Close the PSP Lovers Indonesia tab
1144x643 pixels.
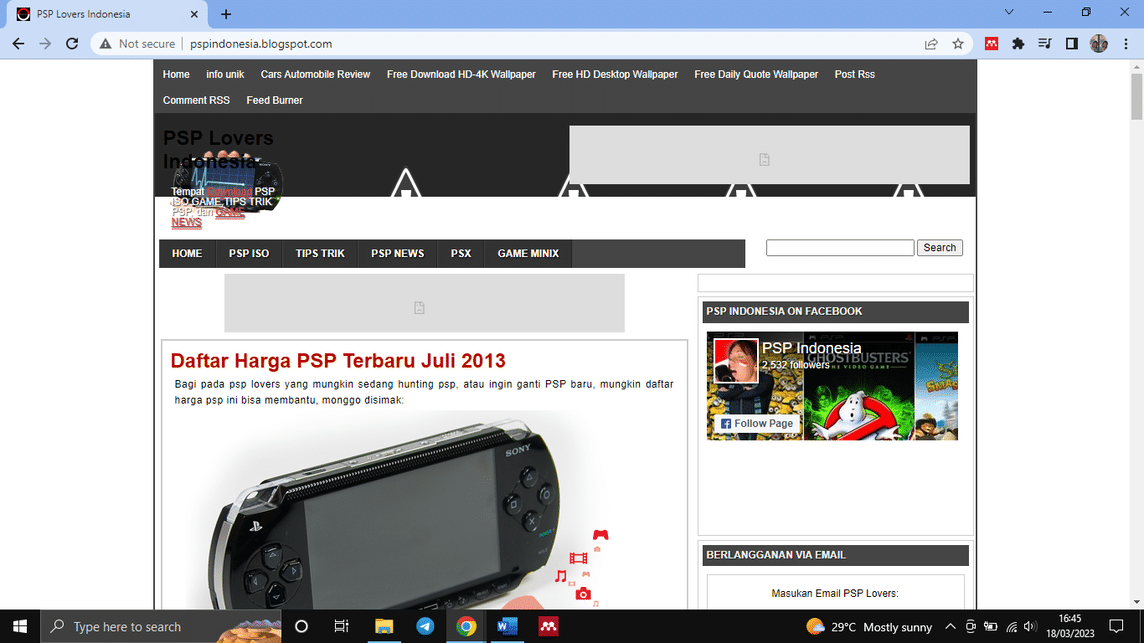194,14
